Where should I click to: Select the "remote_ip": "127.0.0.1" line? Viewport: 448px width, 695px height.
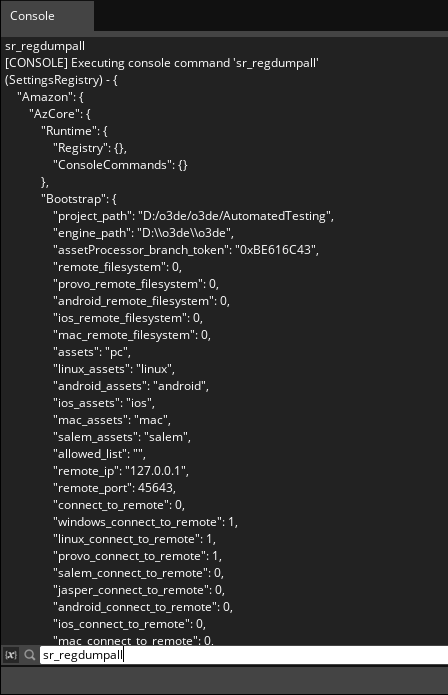click(x=121, y=471)
